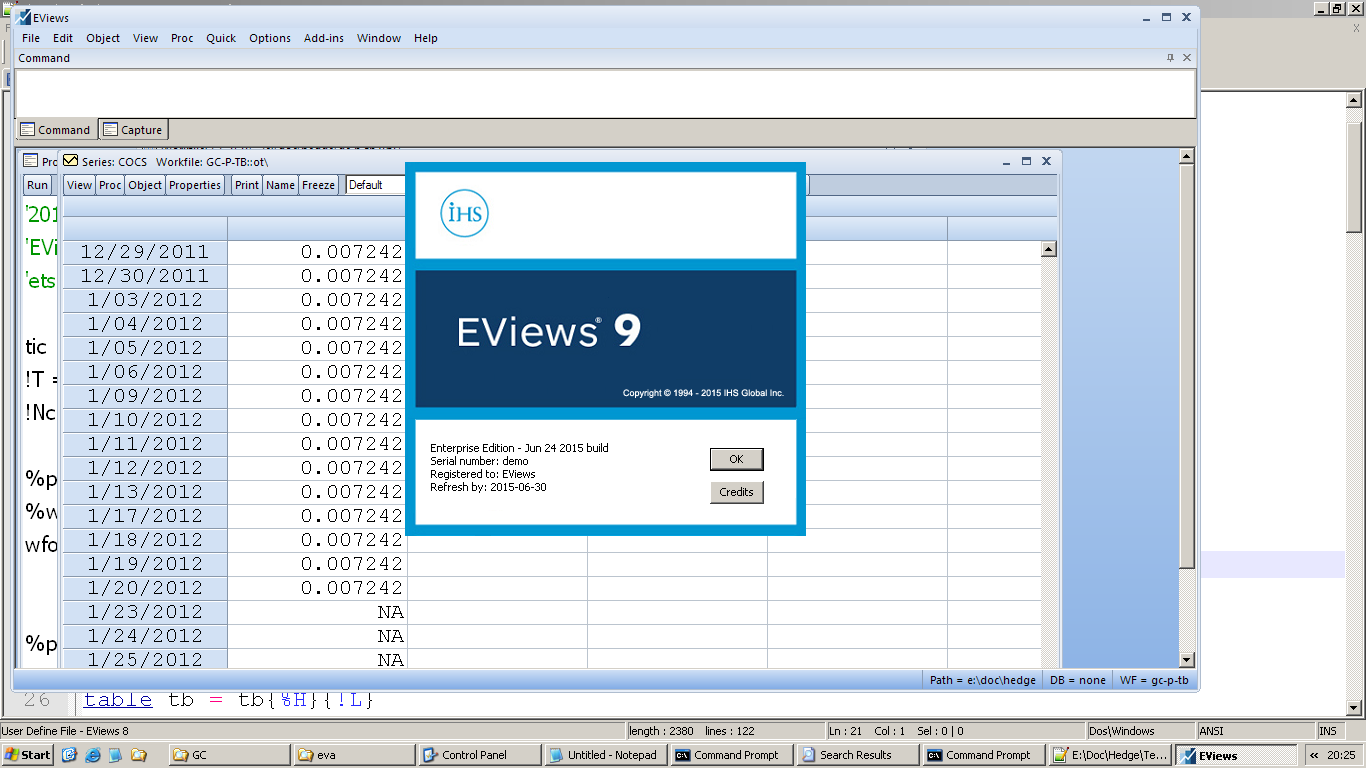Switch to the eva folder taskbar item

(x=354, y=755)
